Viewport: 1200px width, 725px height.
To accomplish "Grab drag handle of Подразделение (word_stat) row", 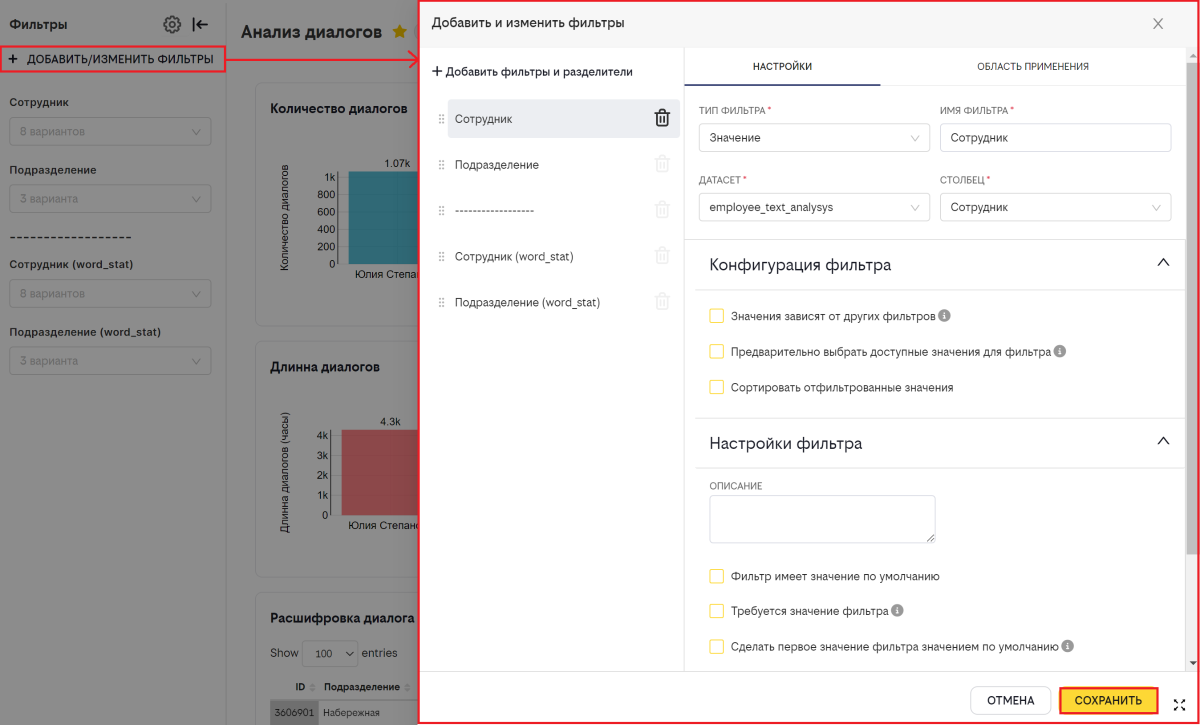I will click(441, 303).
